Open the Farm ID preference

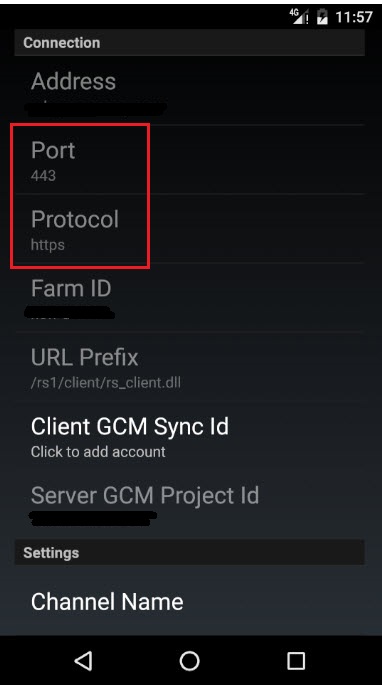pos(190,298)
